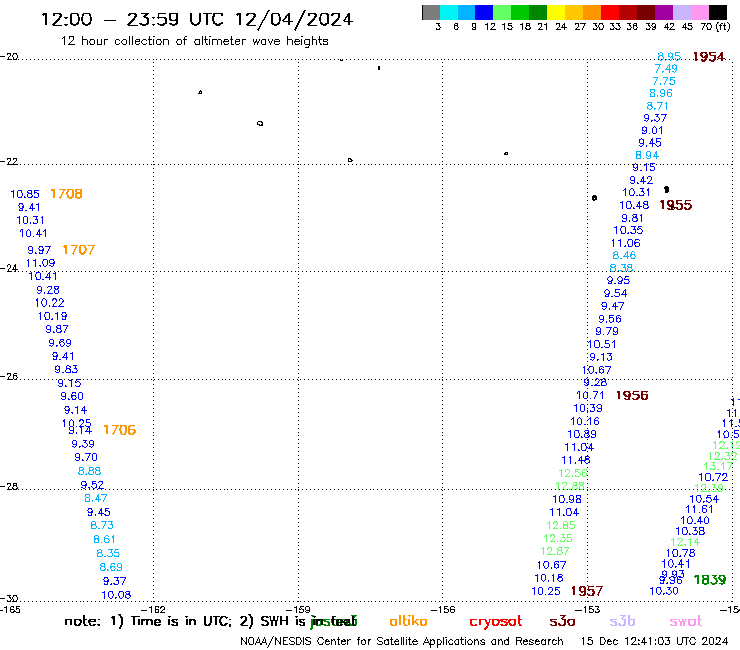The width and height of the screenshot is (740, 650).
Task: Click the dark blue 12 ft legend swatch
Action: click(x=484, y=12)
